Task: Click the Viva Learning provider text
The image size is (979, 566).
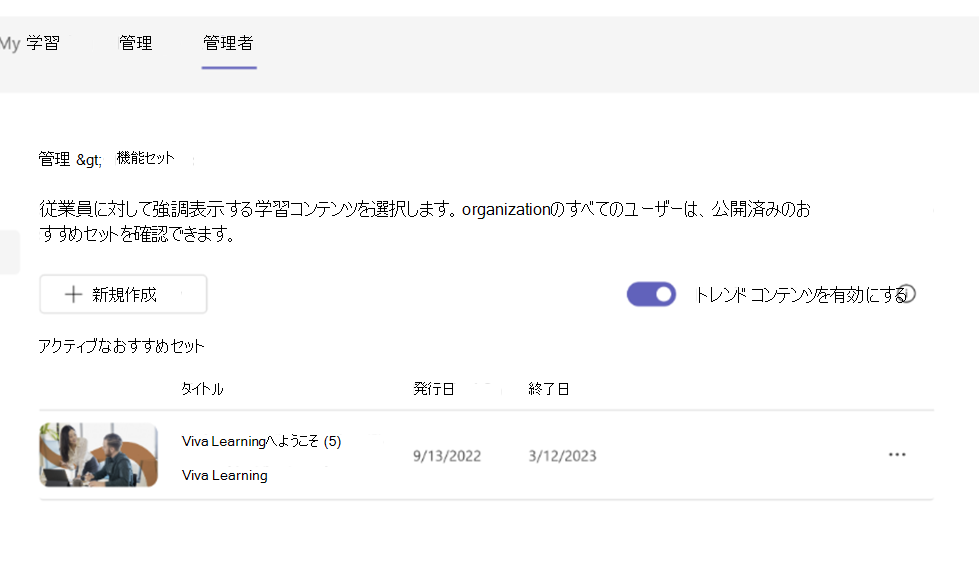Action: click(225, 476)
